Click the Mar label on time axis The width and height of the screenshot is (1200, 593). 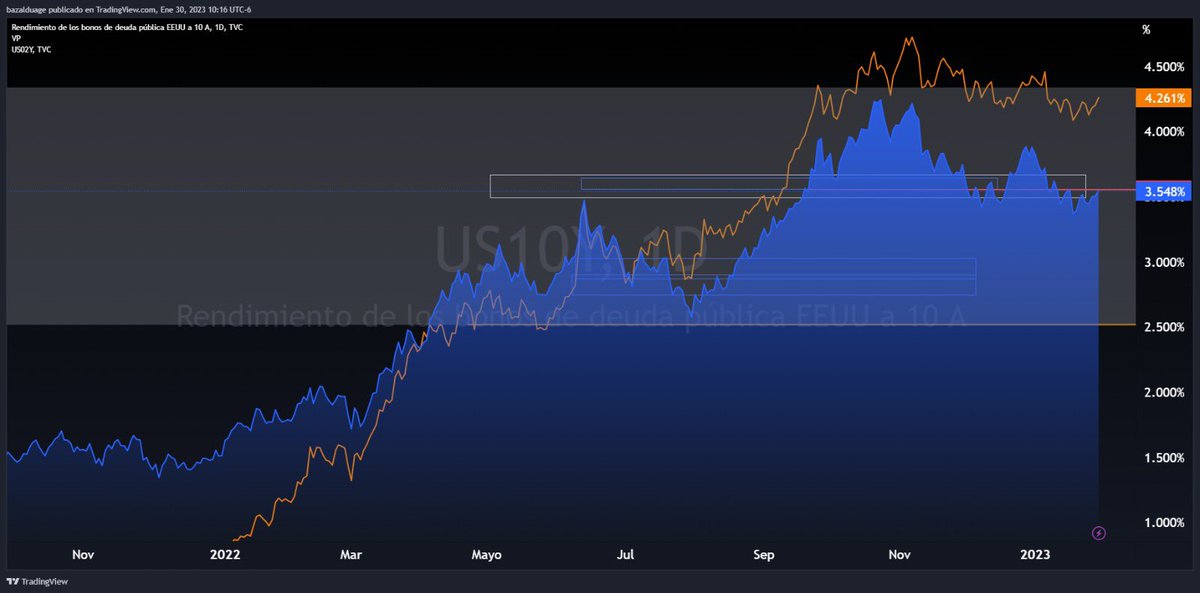pyautogui.click(x=351, y=554)
